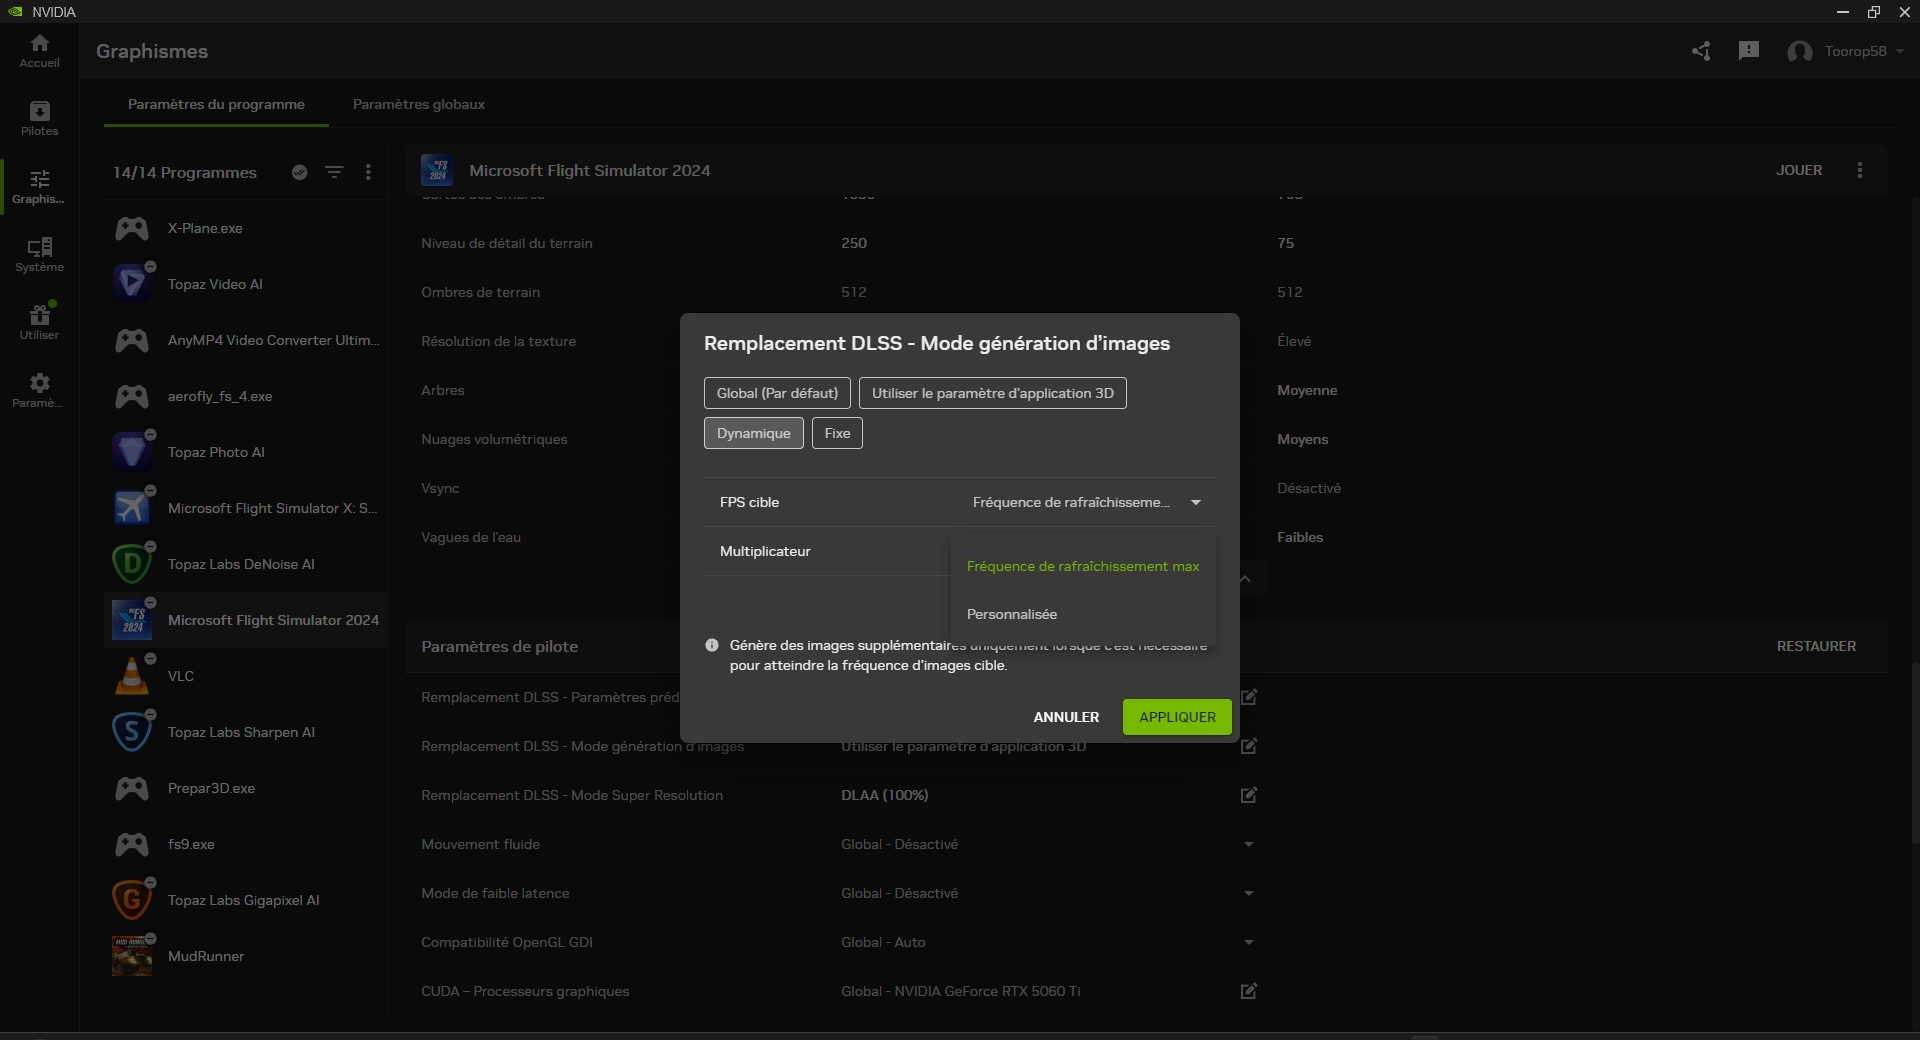Screen dimensions: 1920x1040
Task: Select the Dynamique mode option
Action: (753, 433)
